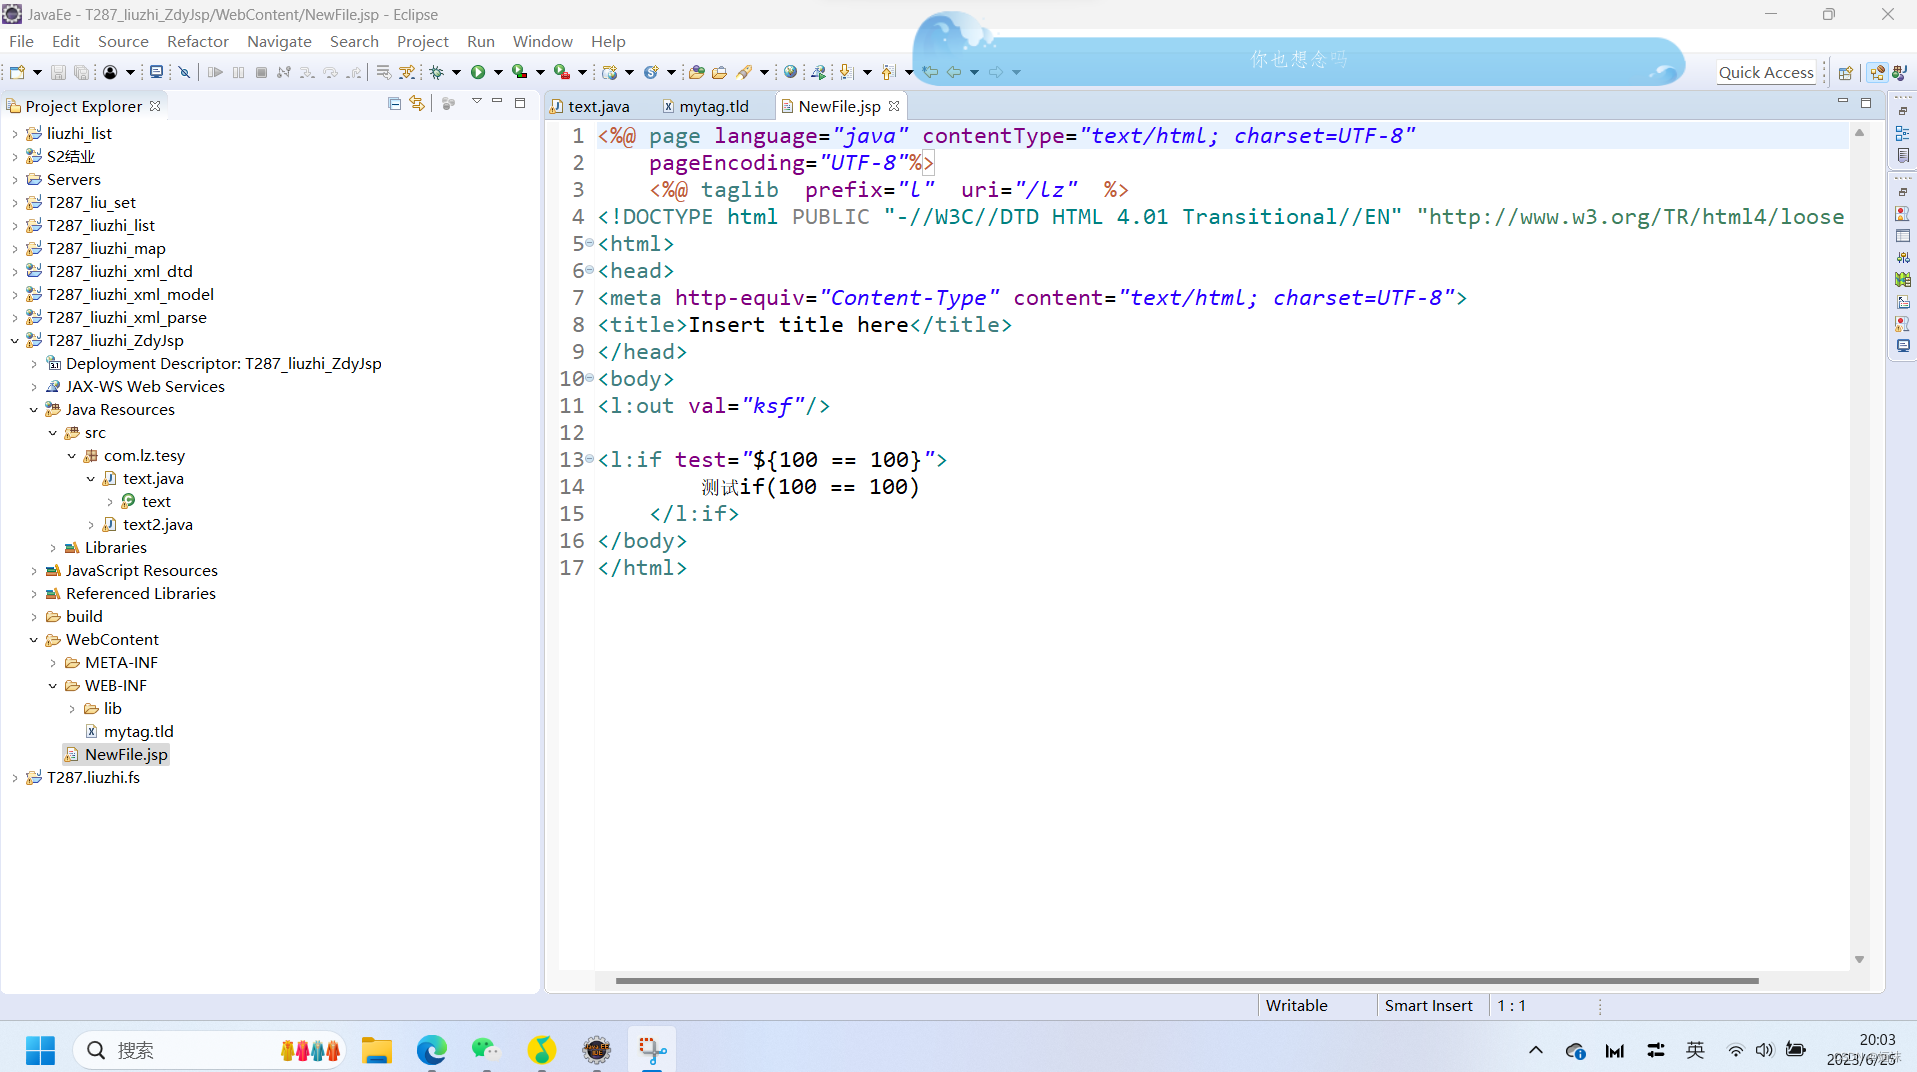Open the Properties view icon in right trim
This screenshot has height=1072, width=1917.
point(1903,235)
